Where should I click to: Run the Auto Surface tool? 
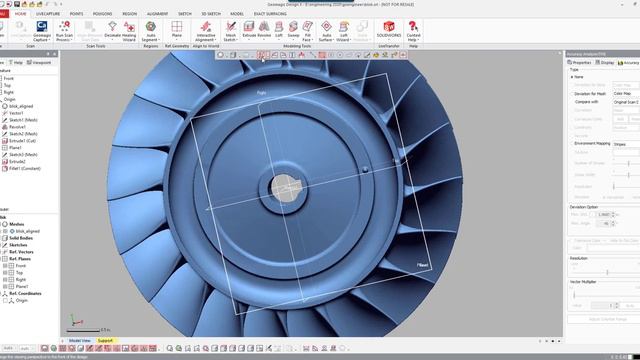pyautogui.click(x=326, y=31)
